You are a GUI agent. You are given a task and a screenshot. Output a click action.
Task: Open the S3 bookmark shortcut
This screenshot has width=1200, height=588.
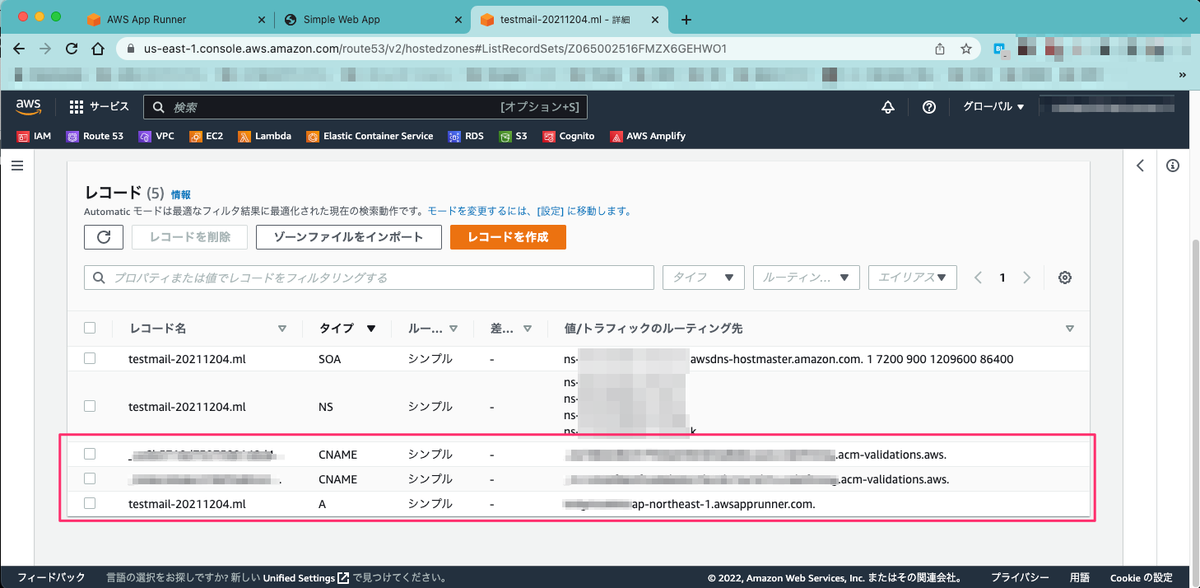tap(514, 136)
